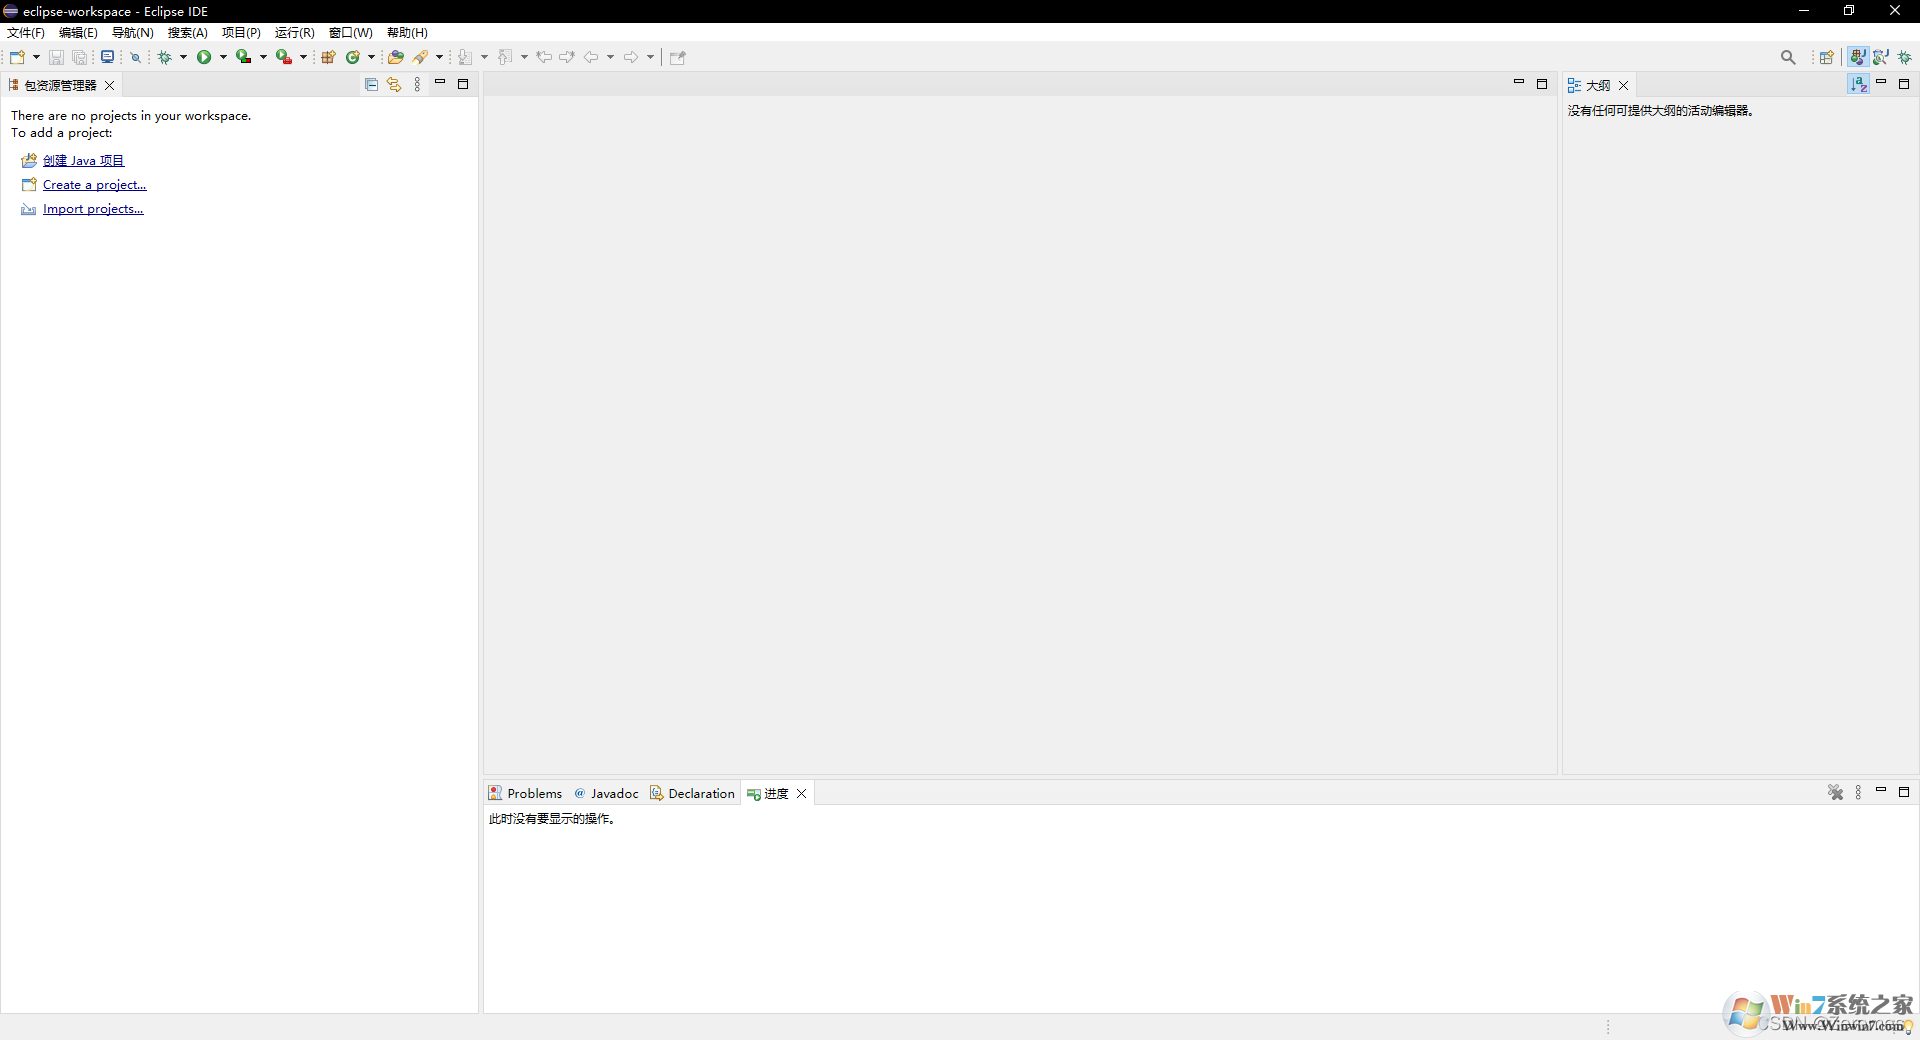1920x1040 pixels.
Task: Expand the Next Annotation dropdown arrow
Action: click(x=484, y=57)
